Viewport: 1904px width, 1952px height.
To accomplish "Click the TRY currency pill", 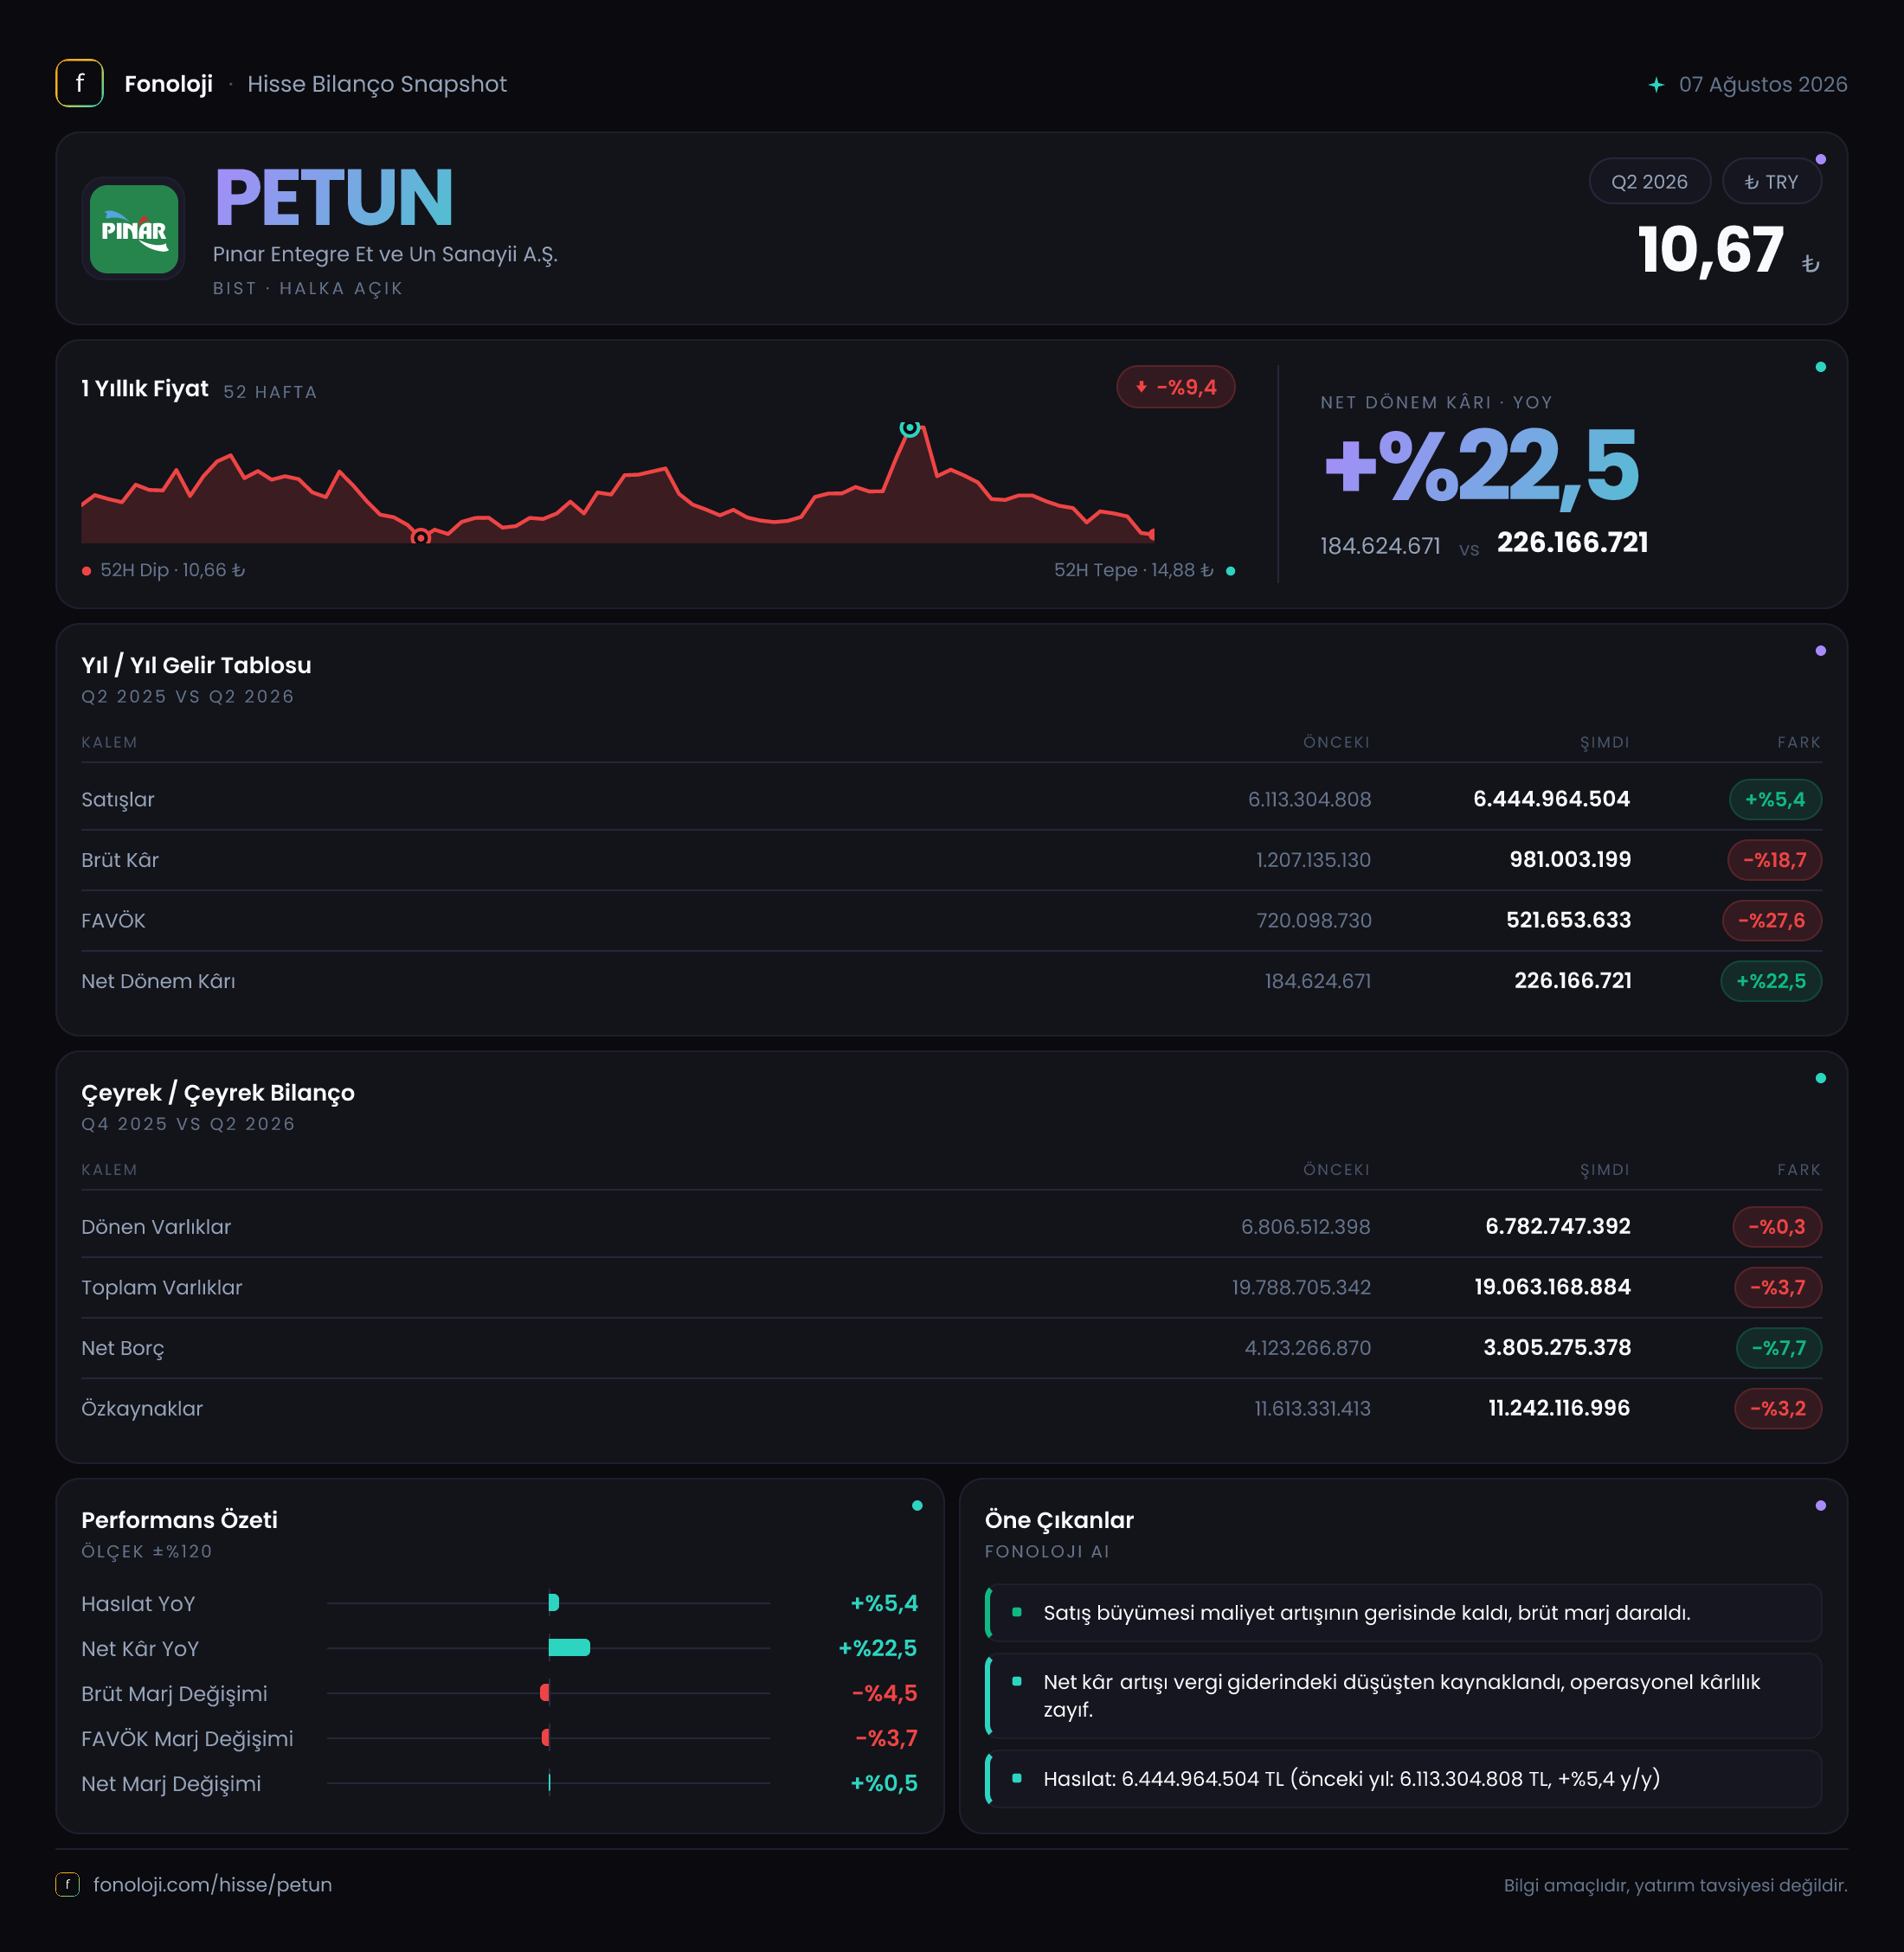I will point(1771,181).
